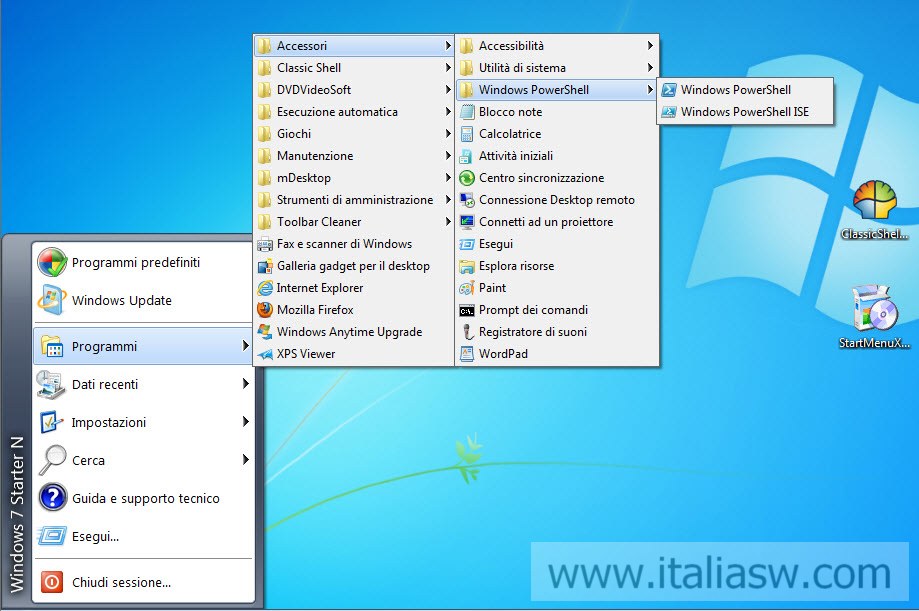Choose Esegui in the Accessori list
The width and height of the screenshot is (919, 611).
coord(556,244)
